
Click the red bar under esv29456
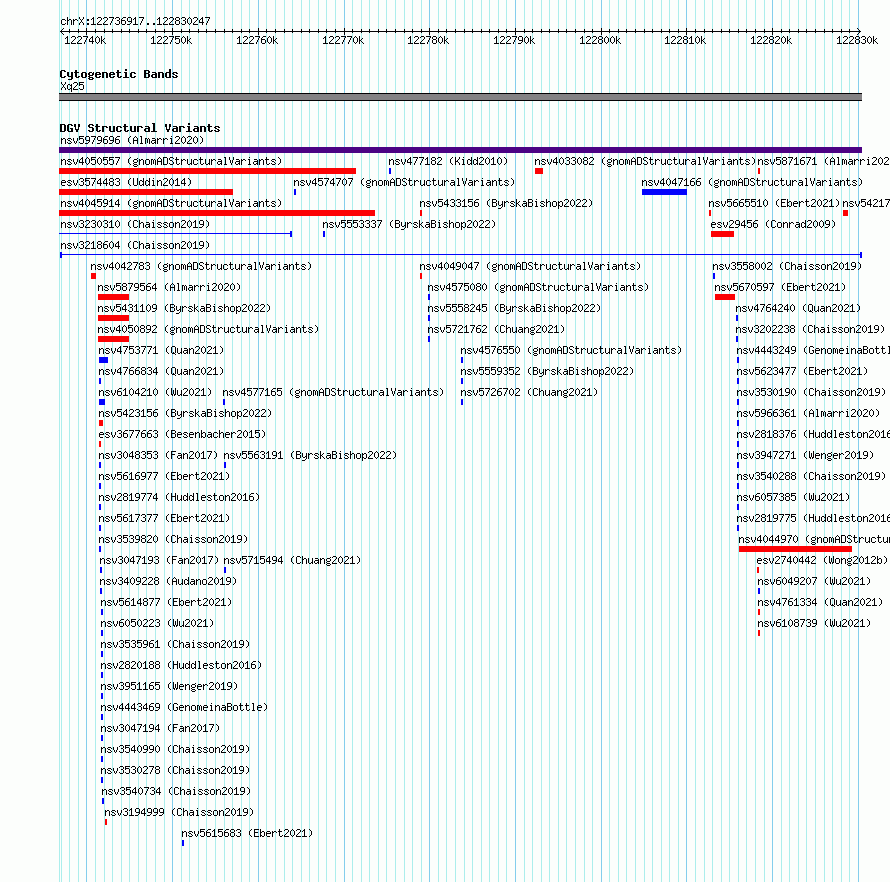pos(722,234)
